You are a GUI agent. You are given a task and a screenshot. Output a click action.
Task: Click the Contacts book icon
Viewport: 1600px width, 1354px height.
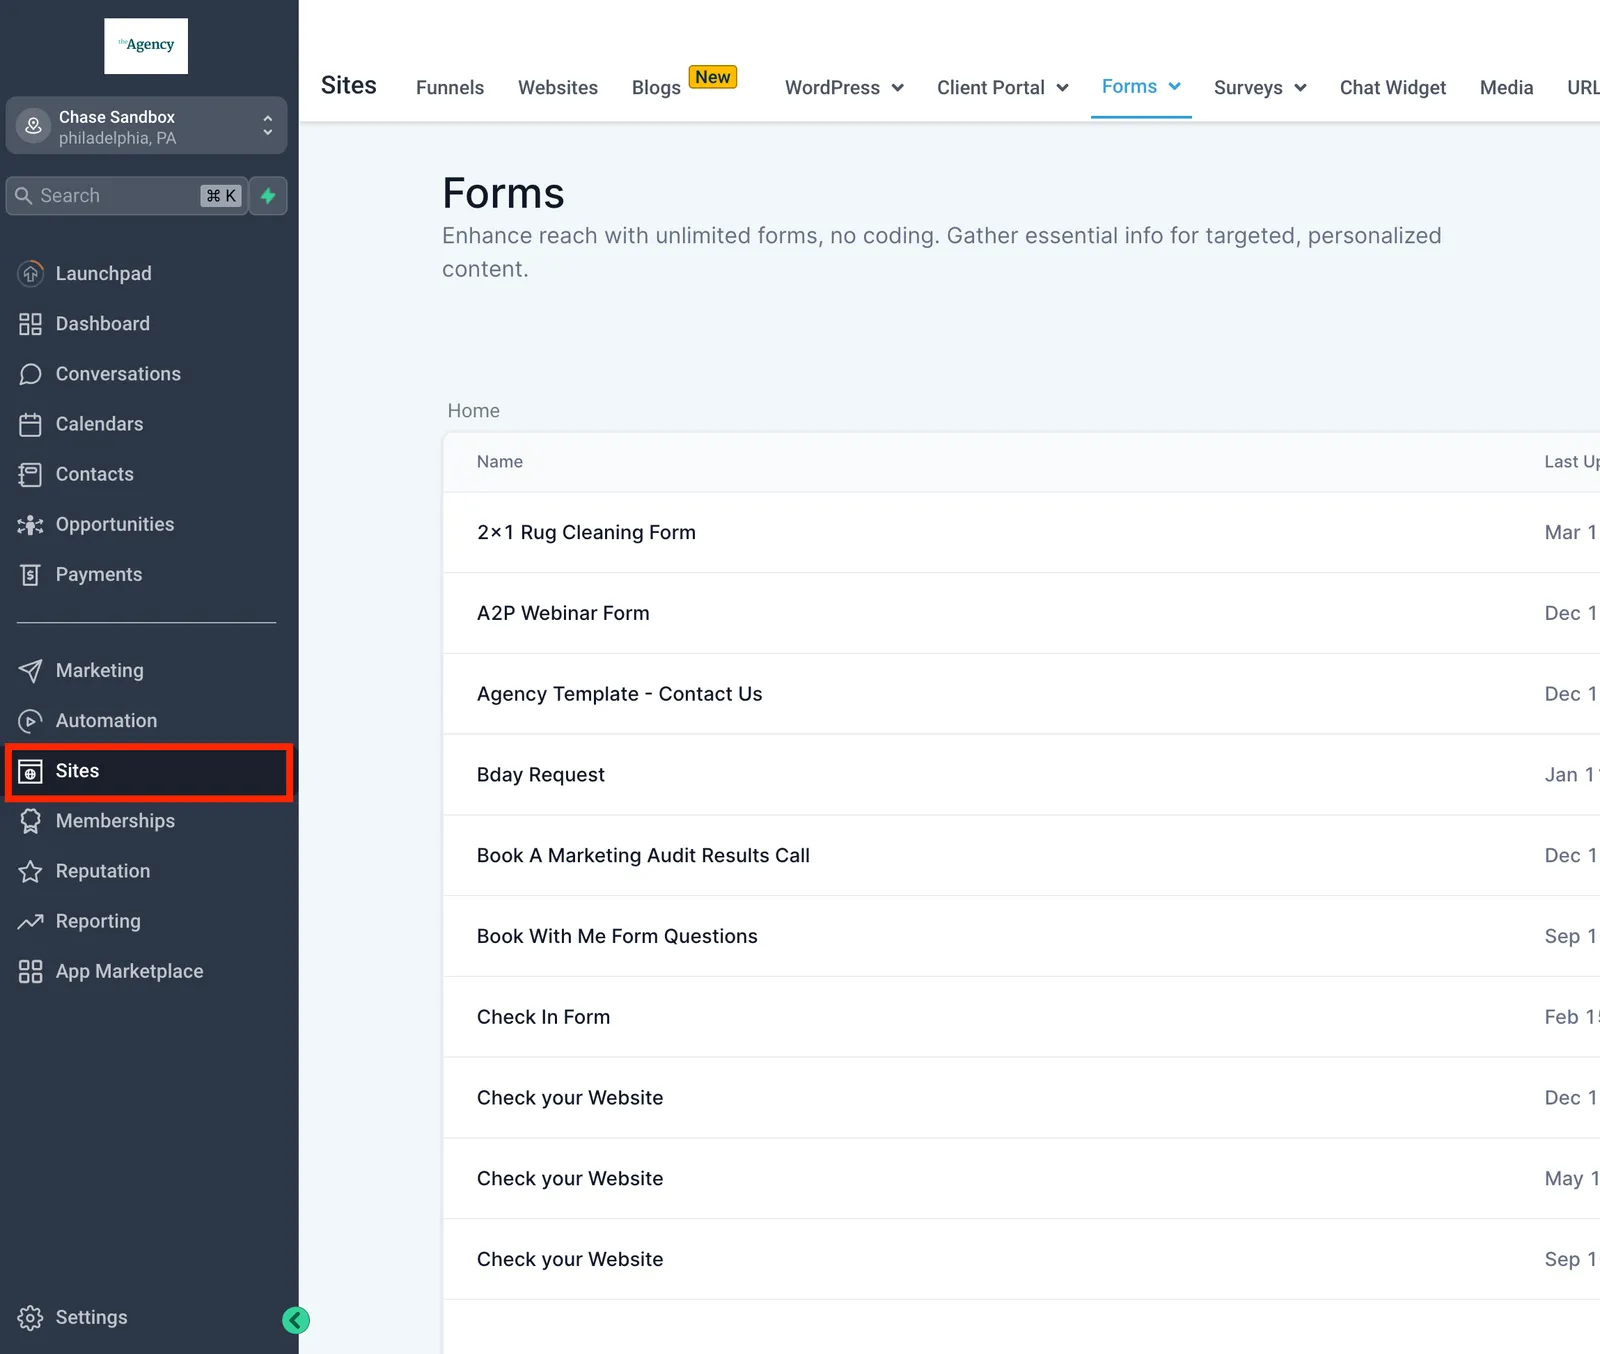[31, 474]
